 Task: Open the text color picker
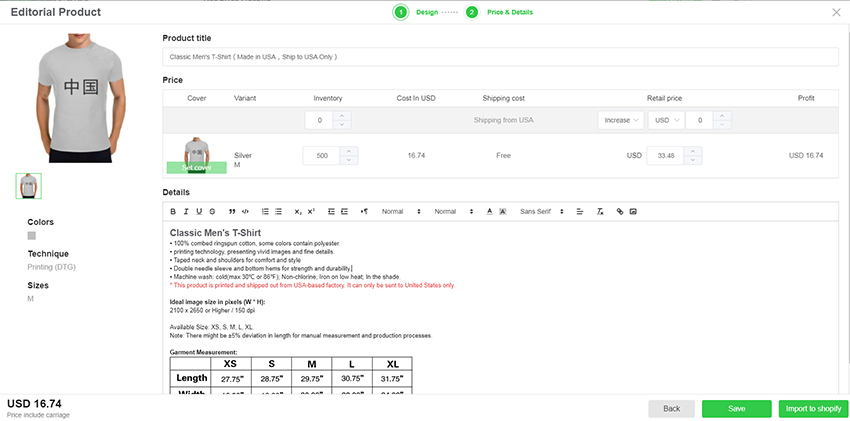click(490, 211)
